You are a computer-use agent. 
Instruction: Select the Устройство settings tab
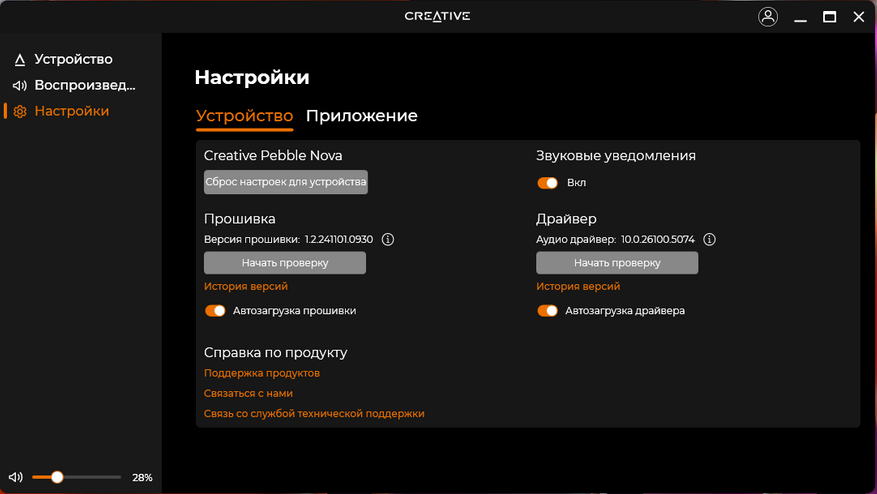click(x=244, y=116)
